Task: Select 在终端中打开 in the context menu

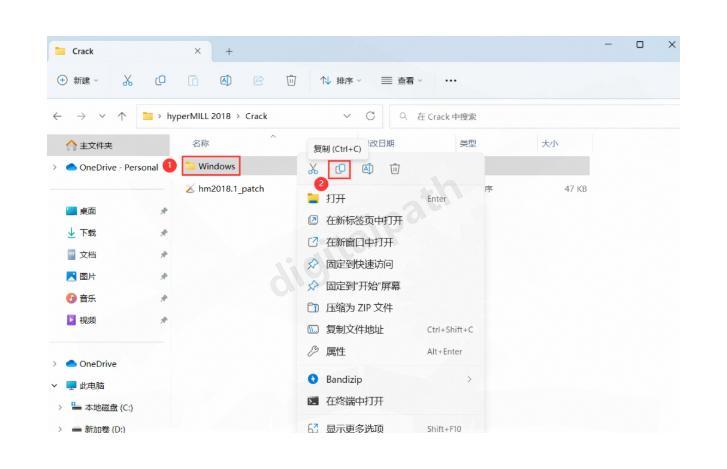Action: [x=390, y=401]
